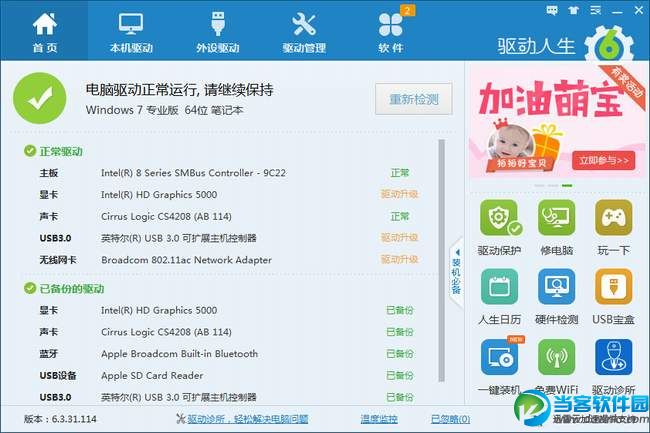Open the skin shirt icon in title bar
Viewport: 650px width, 433px height.
pos(574,10)
